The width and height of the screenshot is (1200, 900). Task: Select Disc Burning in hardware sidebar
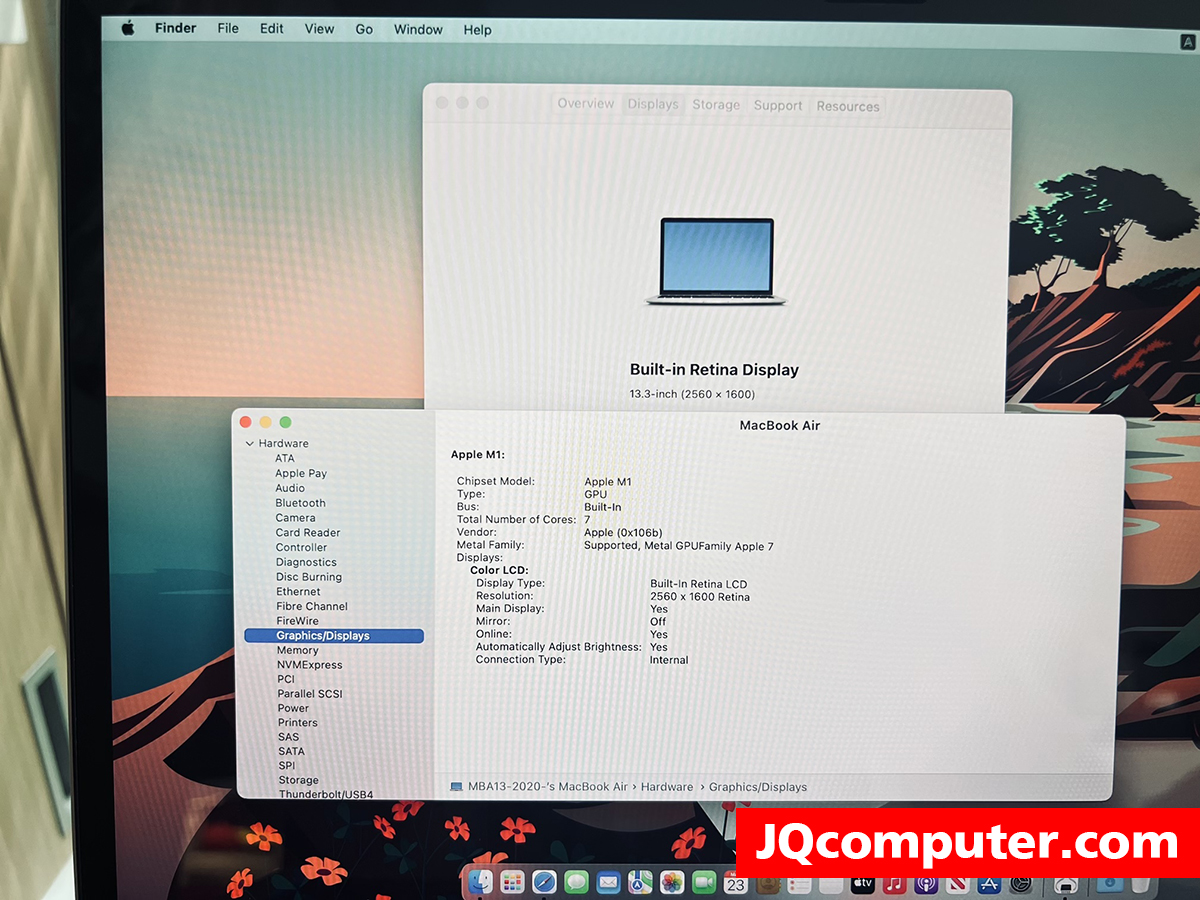(309, 577)
